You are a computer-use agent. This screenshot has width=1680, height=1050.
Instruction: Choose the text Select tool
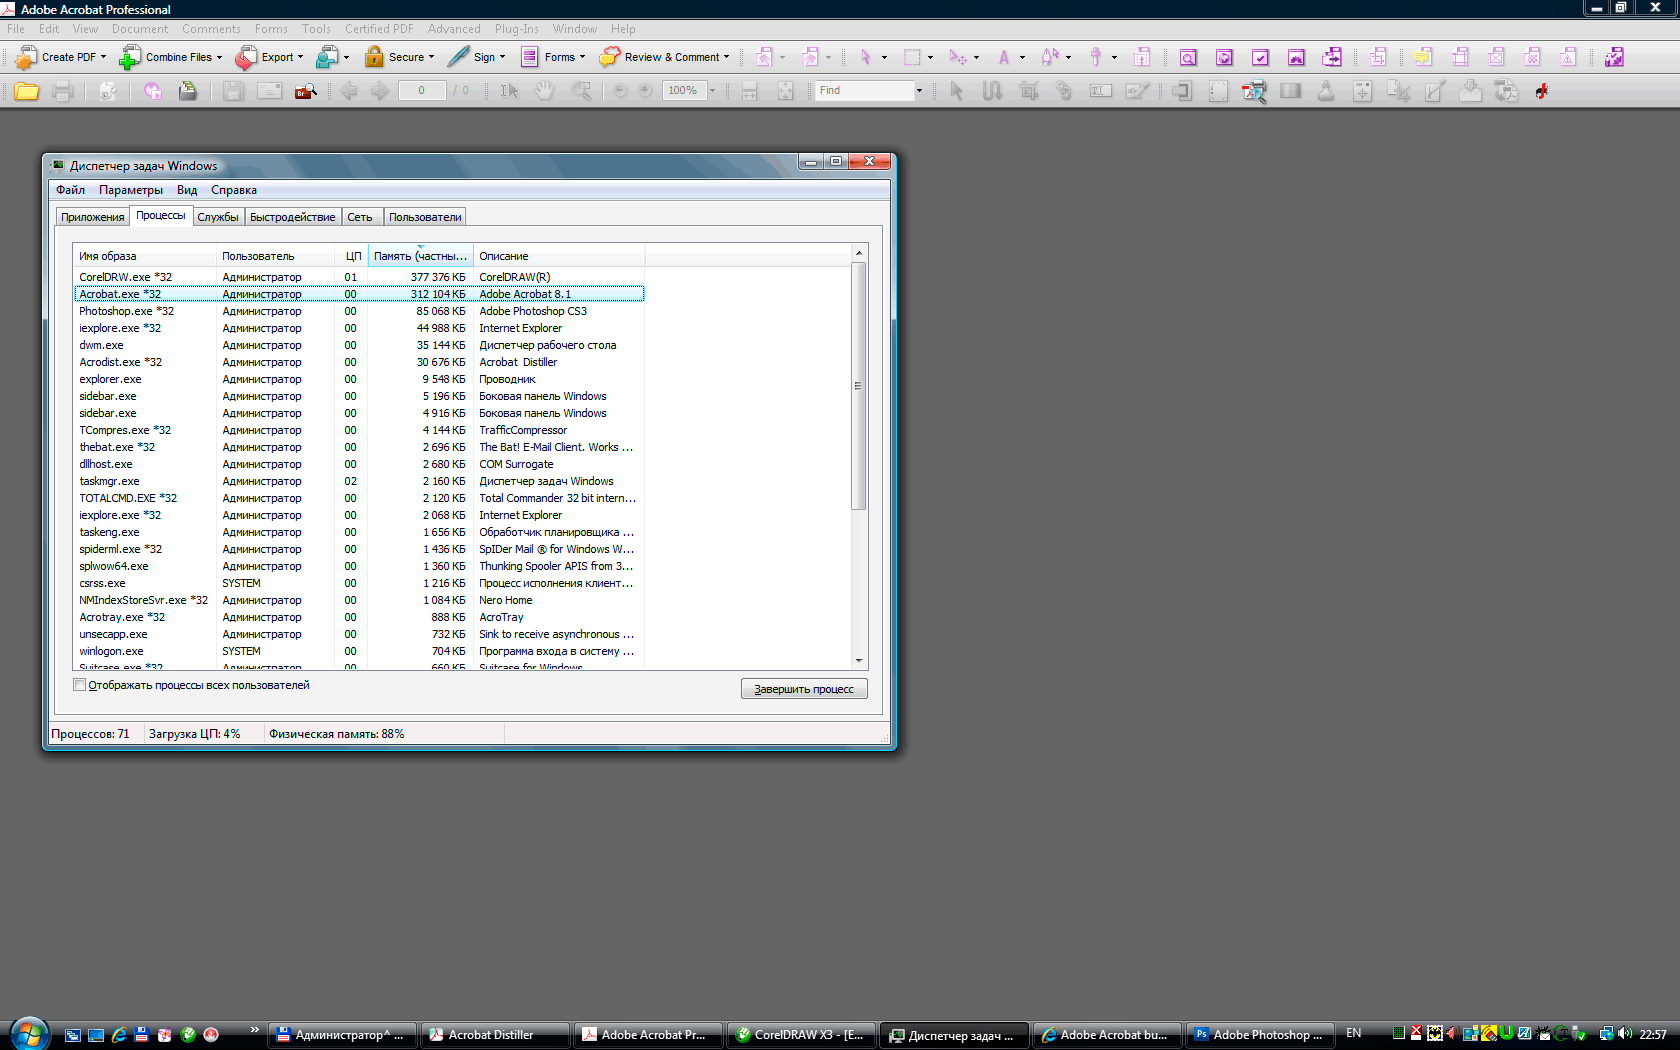point(509,91)
